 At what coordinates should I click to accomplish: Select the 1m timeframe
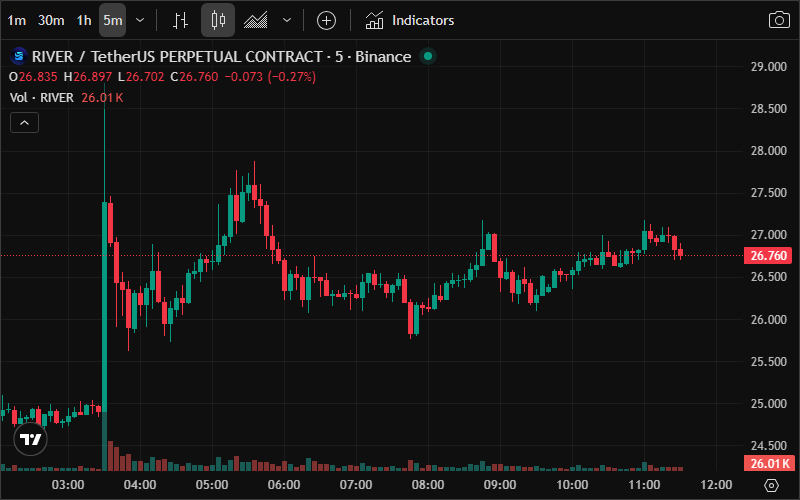[x=17, y=20]
